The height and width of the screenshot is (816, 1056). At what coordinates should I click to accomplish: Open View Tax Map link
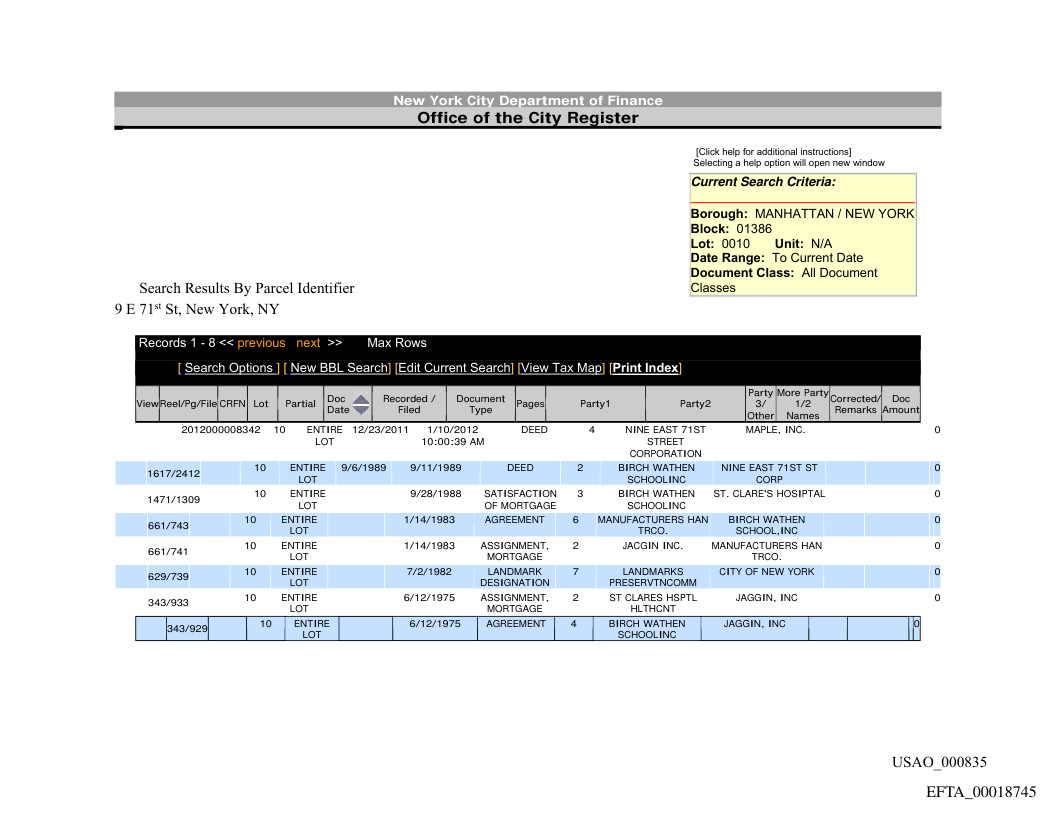coord(562,368)
